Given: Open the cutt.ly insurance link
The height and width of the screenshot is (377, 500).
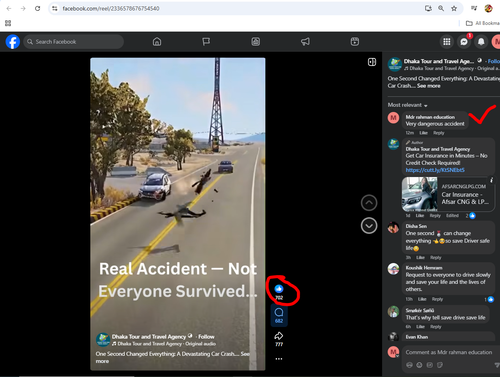Looking at the screenshot, I should tap(435, 170).
